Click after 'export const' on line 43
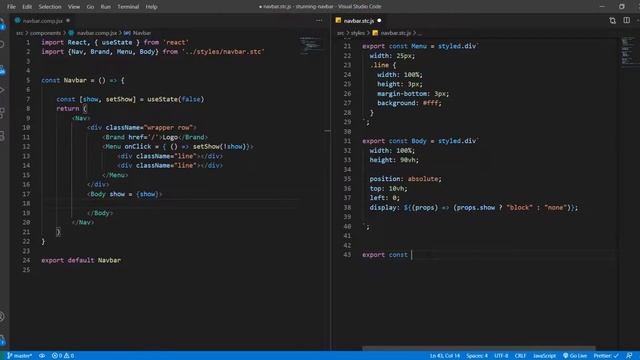 412,255
